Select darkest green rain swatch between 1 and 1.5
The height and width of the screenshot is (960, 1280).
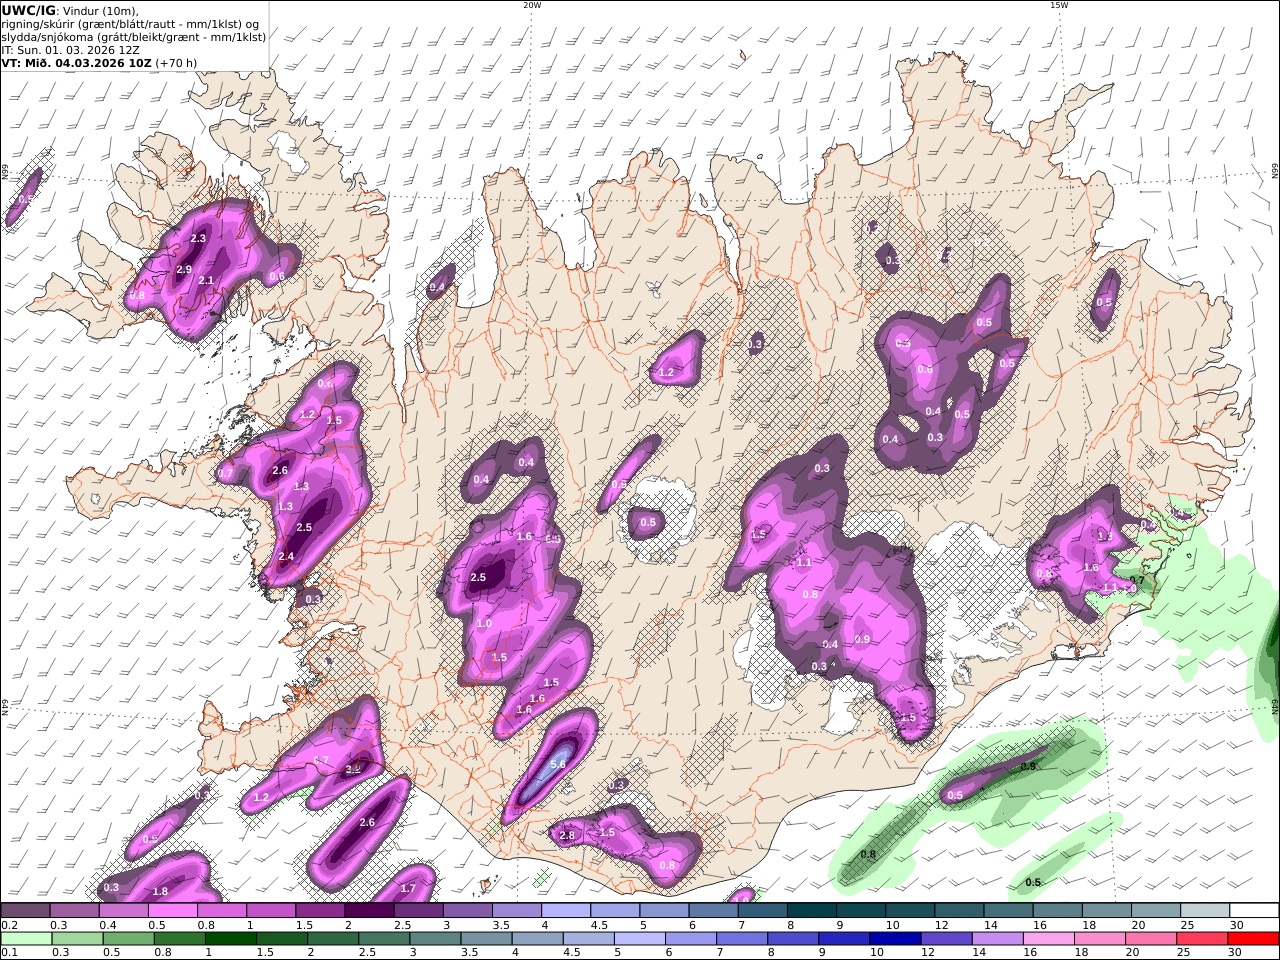[x=230, y=939]
